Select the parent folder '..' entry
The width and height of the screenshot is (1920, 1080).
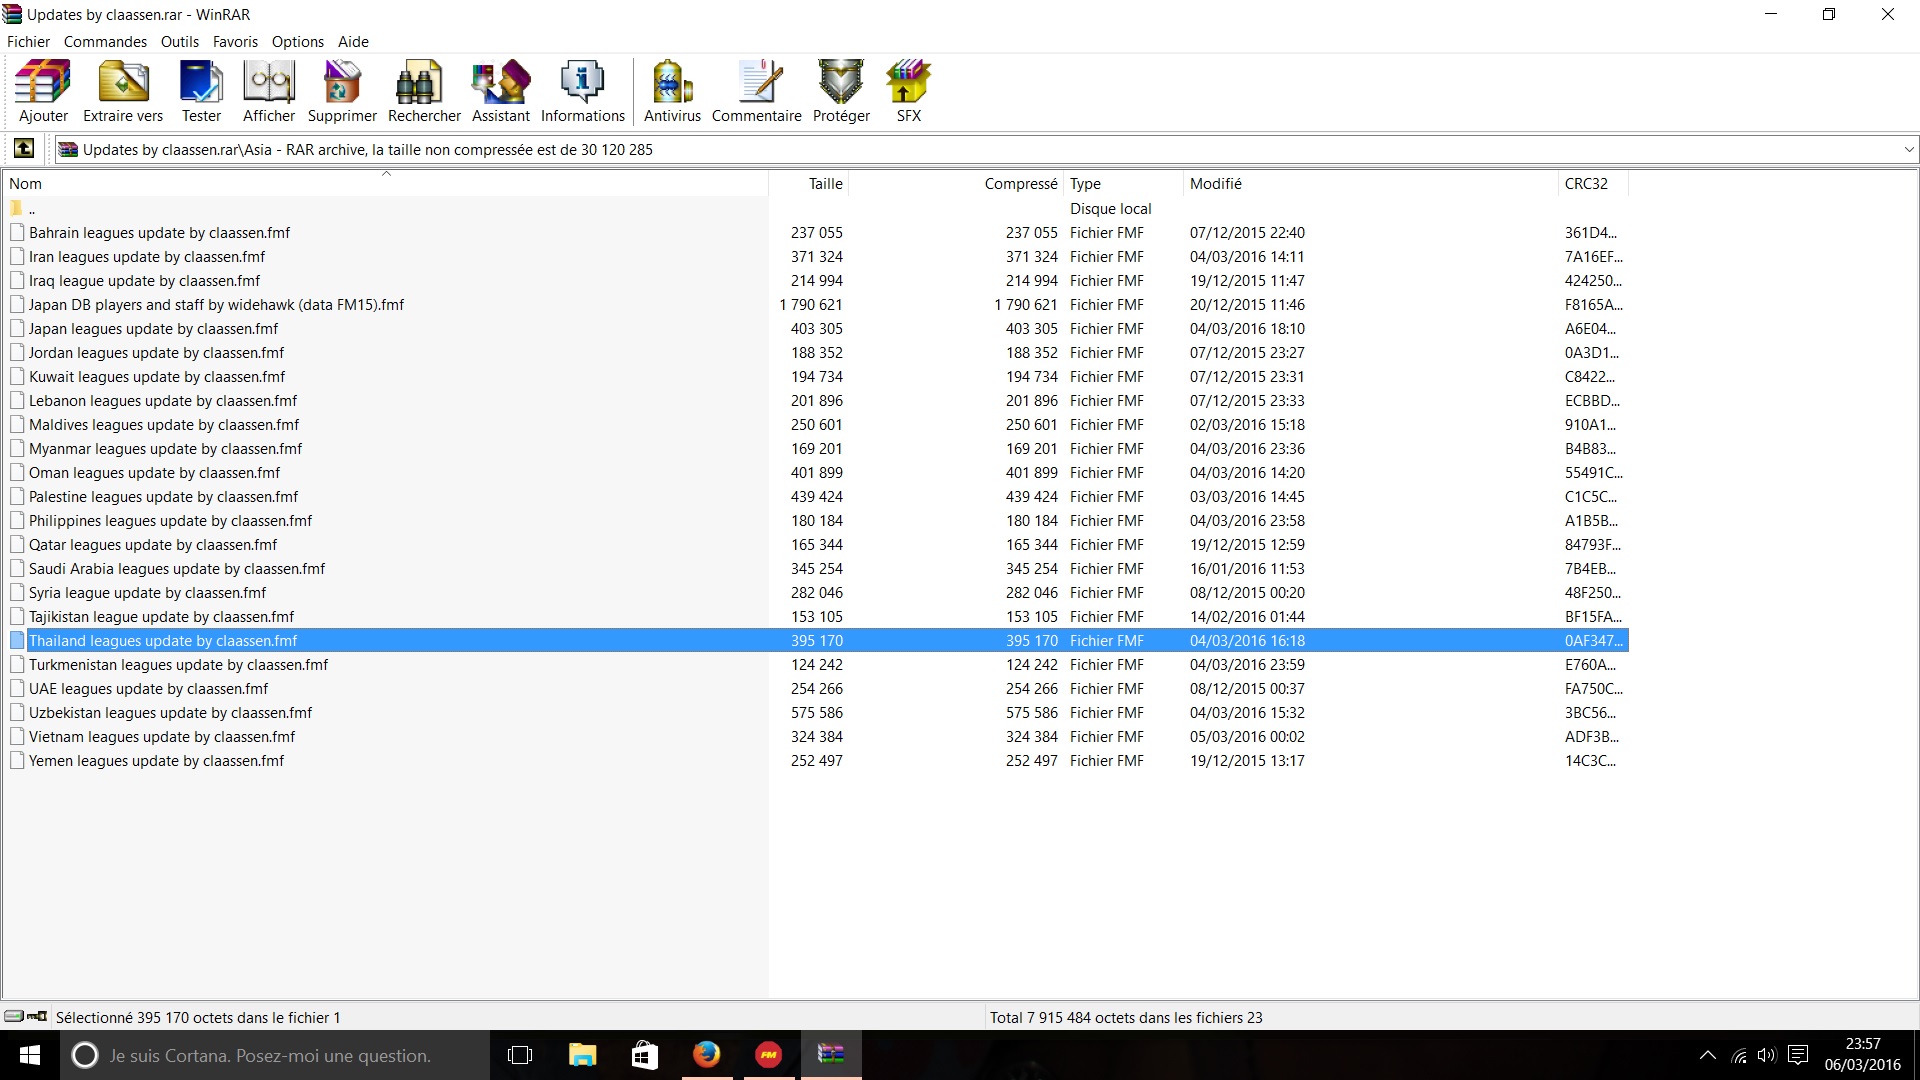click(816, 208)
